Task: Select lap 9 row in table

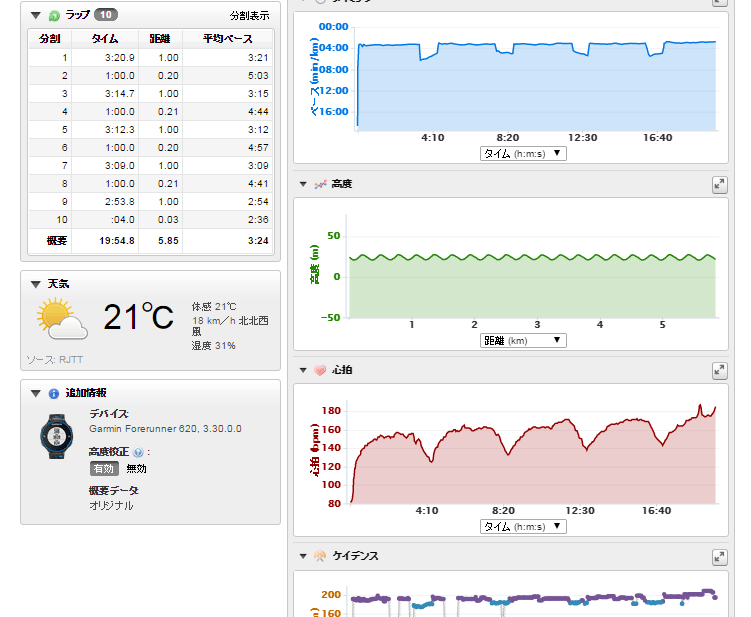Action: click(x=150, y=202)
